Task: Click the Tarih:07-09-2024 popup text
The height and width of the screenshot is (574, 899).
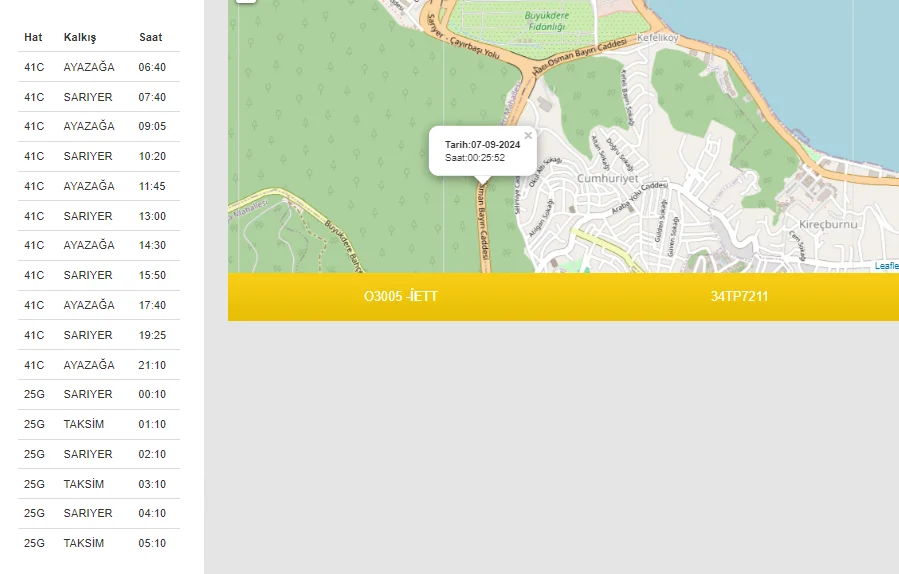Action: [482, 145]
